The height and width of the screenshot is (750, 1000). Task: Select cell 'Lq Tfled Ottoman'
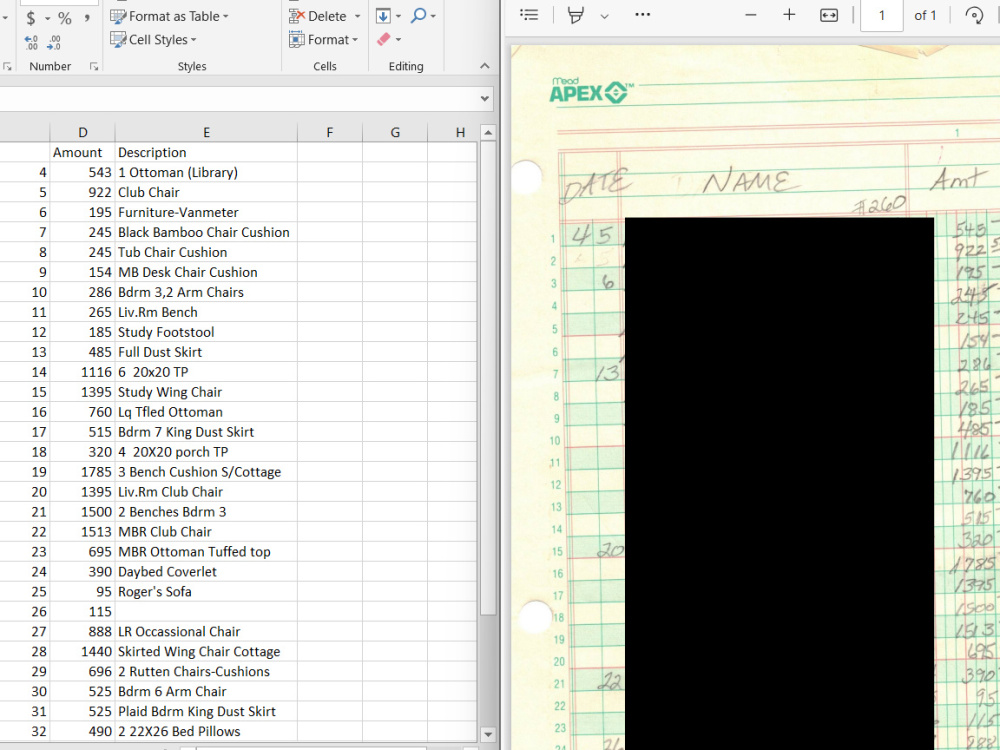pyautogui.click(x=207, y=412)
